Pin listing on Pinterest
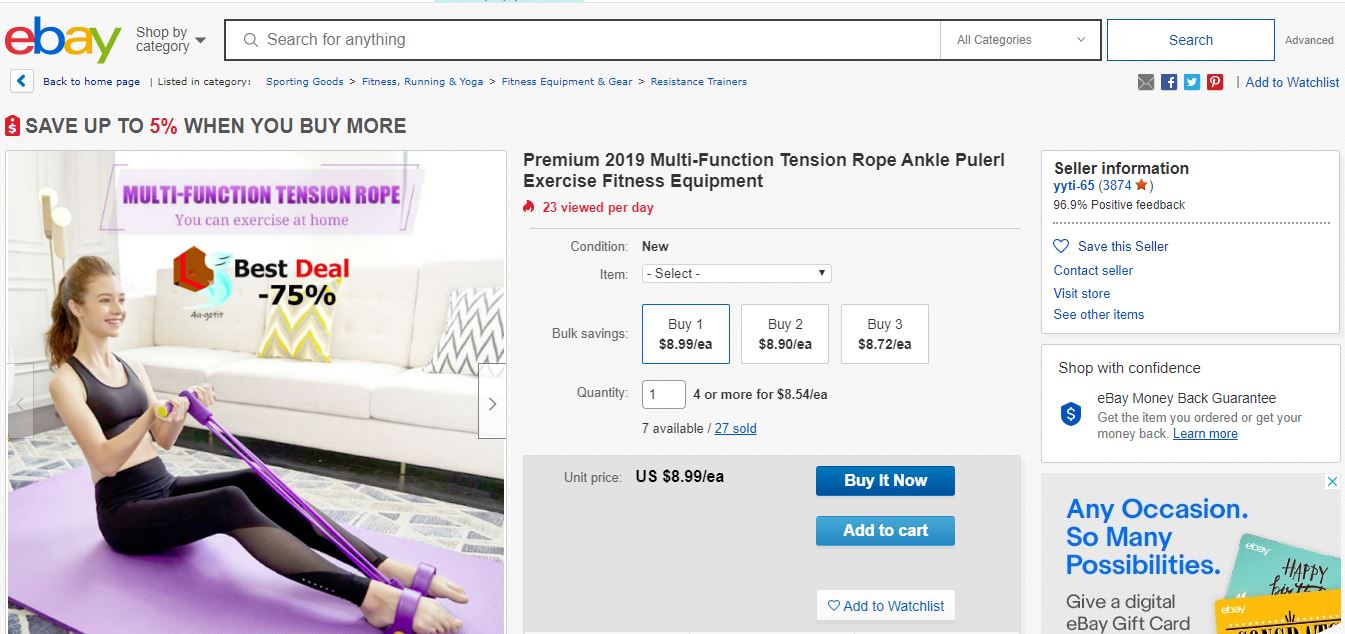The image size is (1345, 634). coord(1215,82)
